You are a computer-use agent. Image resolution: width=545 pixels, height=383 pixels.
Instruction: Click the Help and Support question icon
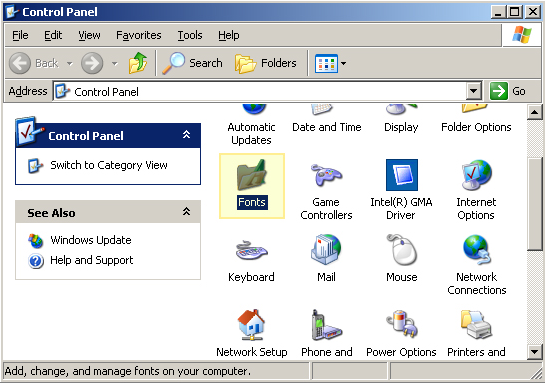pyautogui.click(x=36, y=261)
